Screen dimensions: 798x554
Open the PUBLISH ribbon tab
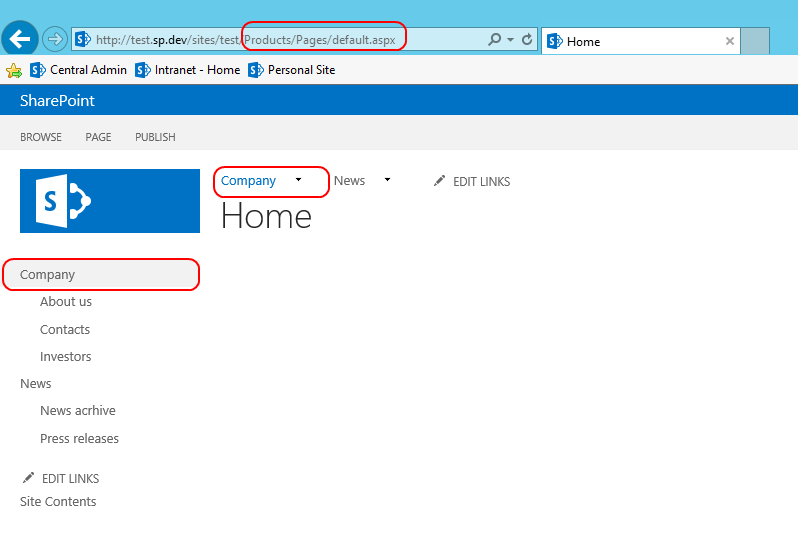pyautogui.click(x=155, y=137)
